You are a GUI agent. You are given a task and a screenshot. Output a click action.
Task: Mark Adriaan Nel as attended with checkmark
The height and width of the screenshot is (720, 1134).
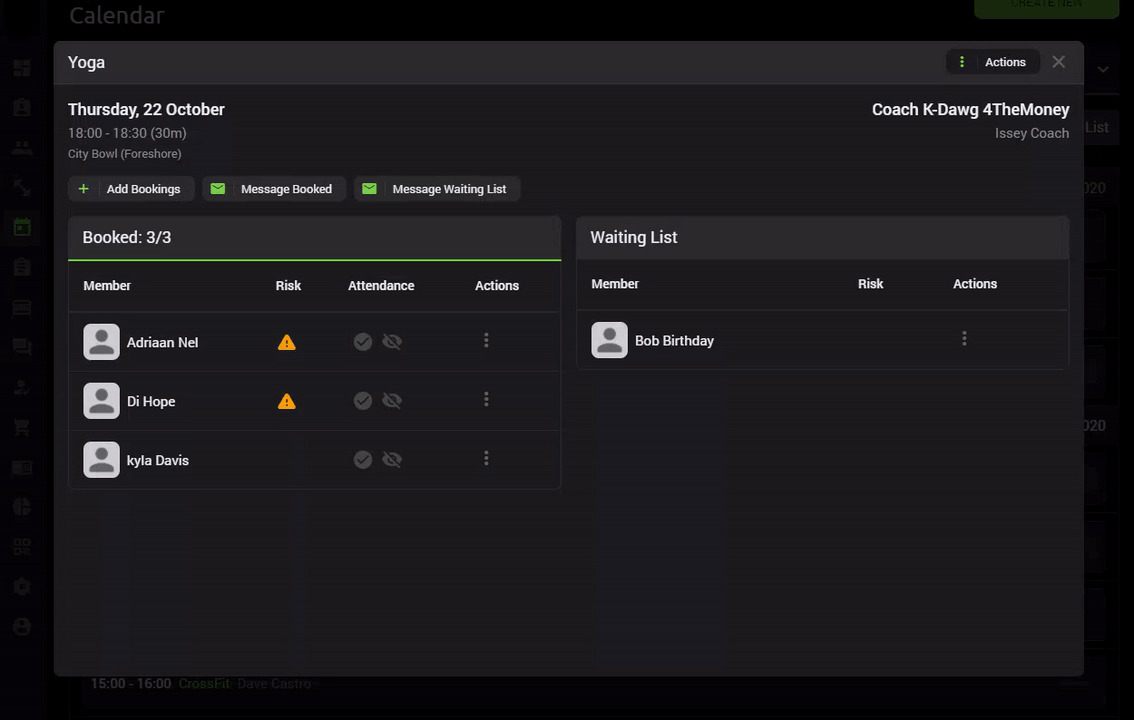(x=362, y=341)
